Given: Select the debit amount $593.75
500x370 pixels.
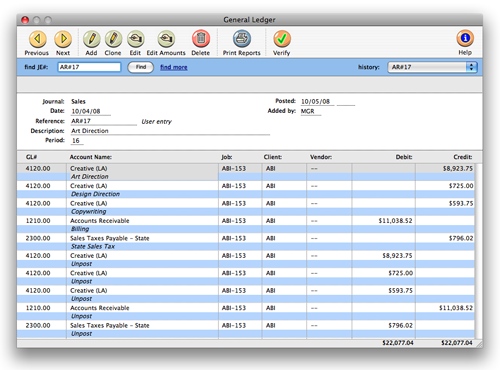Looking at the screenshot, I should [401, 291].
